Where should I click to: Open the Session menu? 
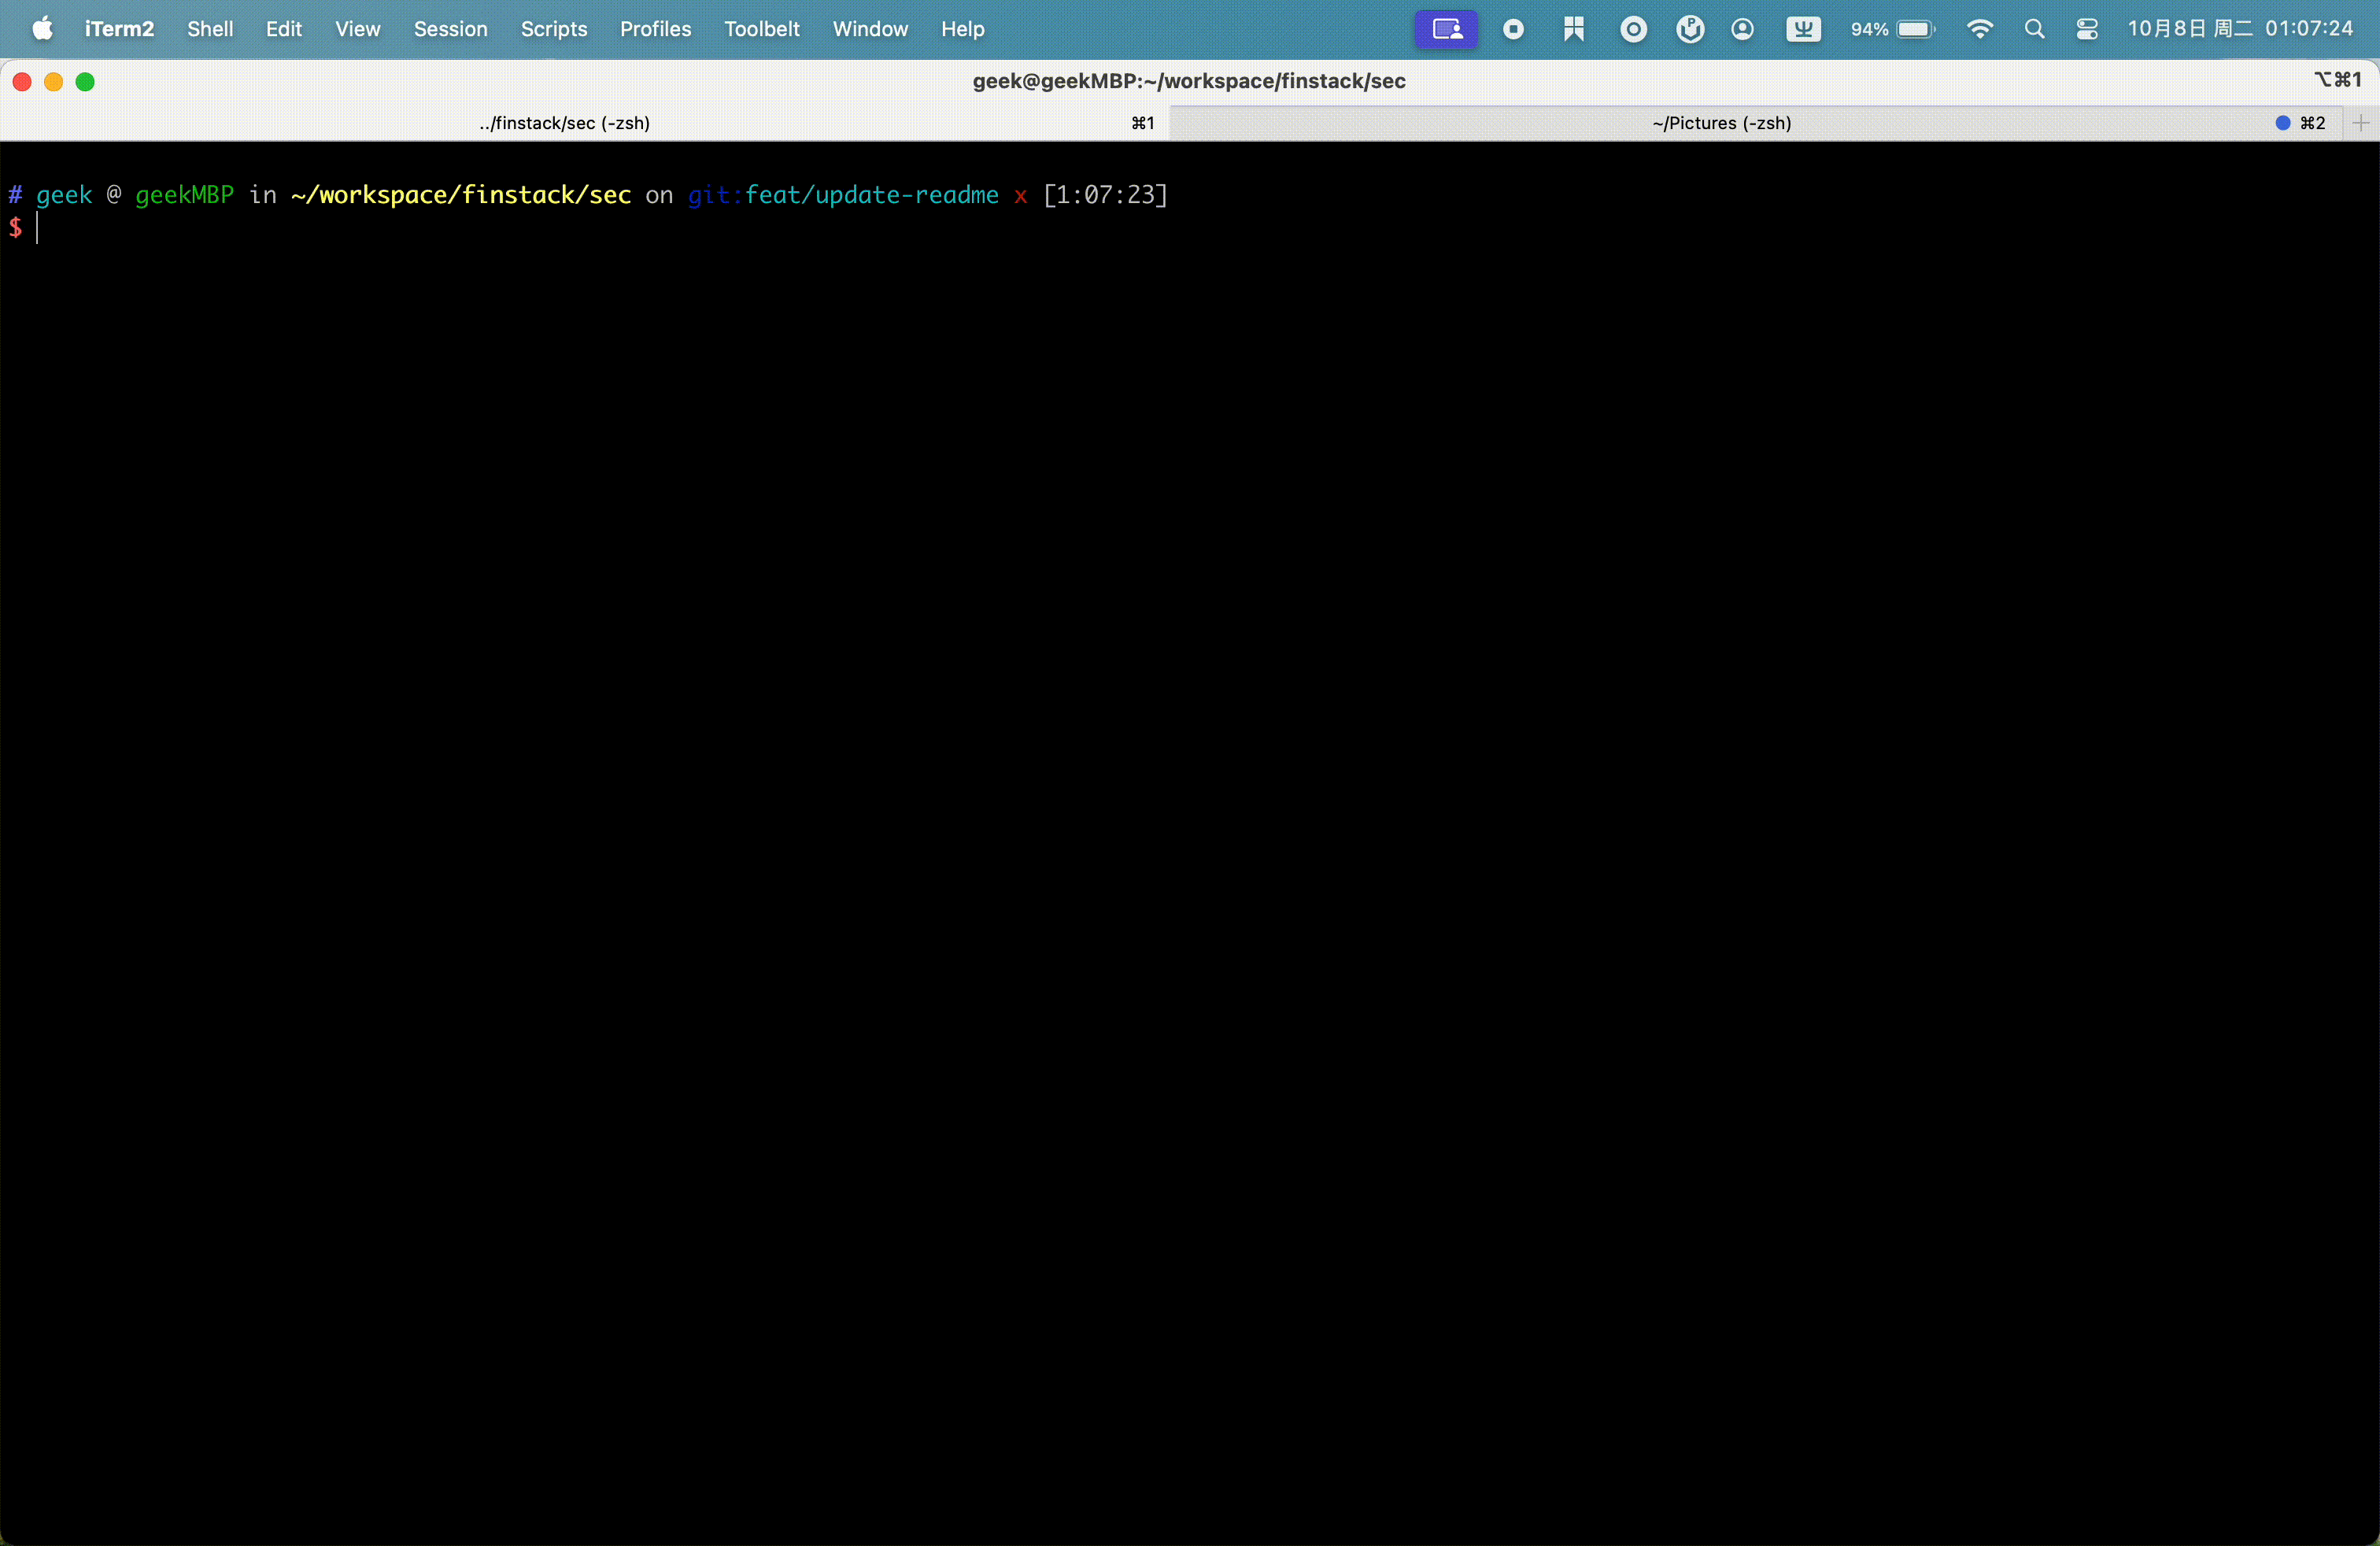pos(450,29)
